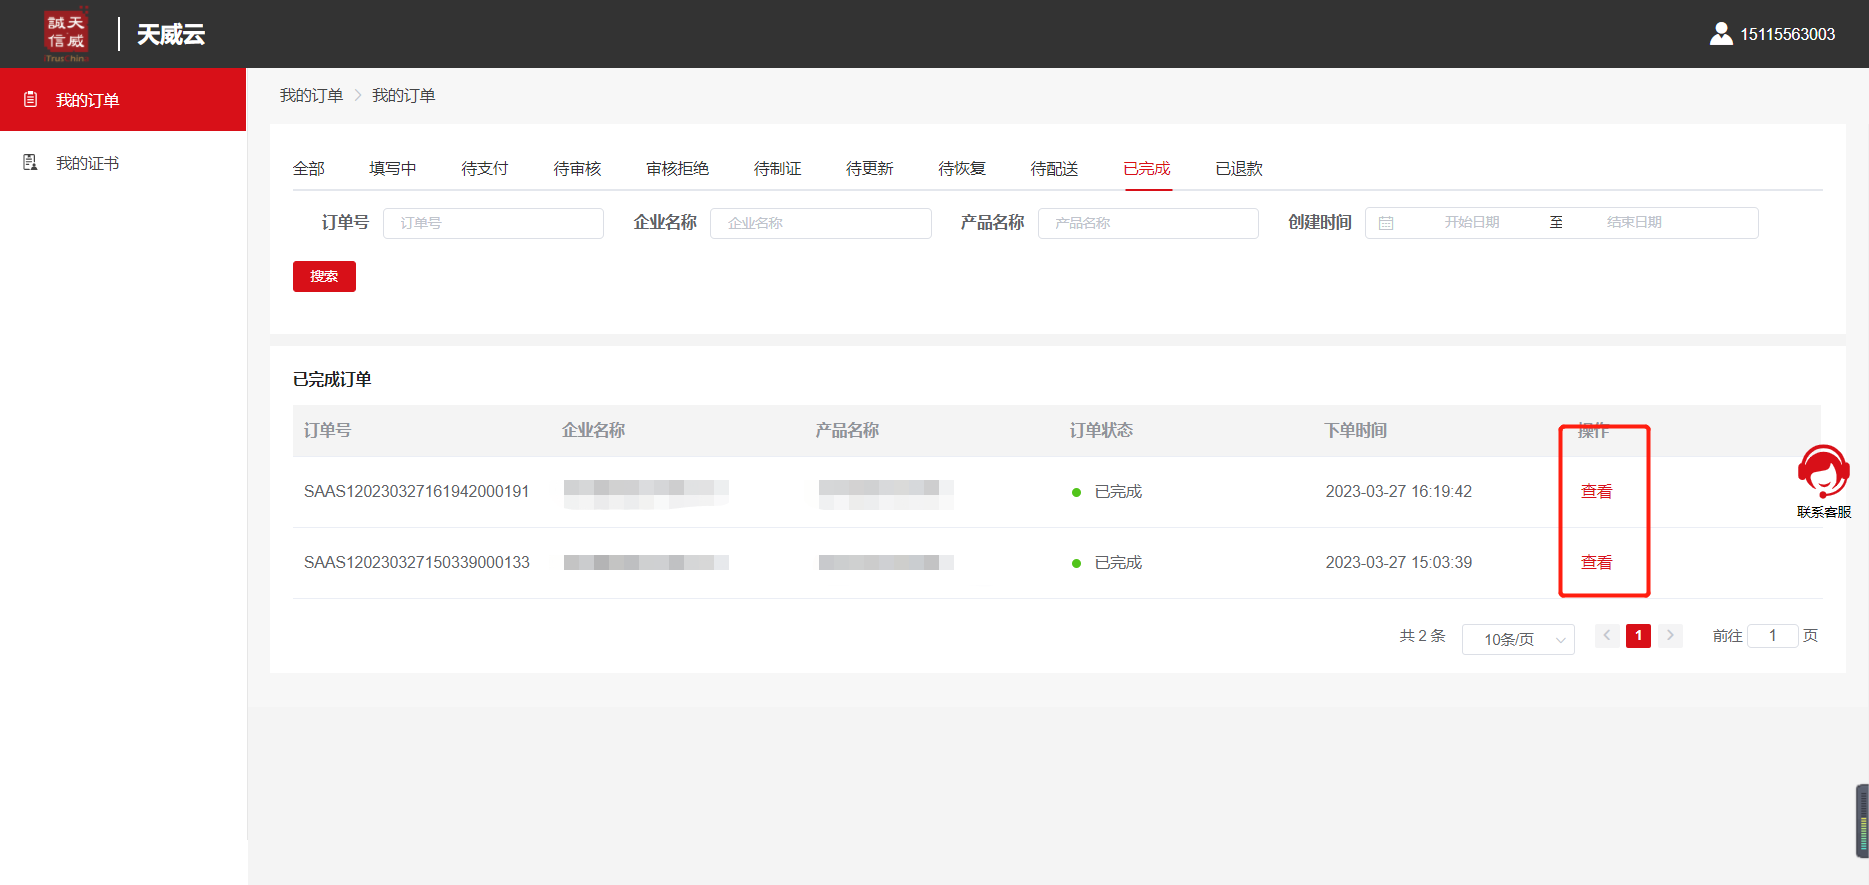The image size is (1869, 885).
Task: Click the page jump number field
Action: [1772, 635]
